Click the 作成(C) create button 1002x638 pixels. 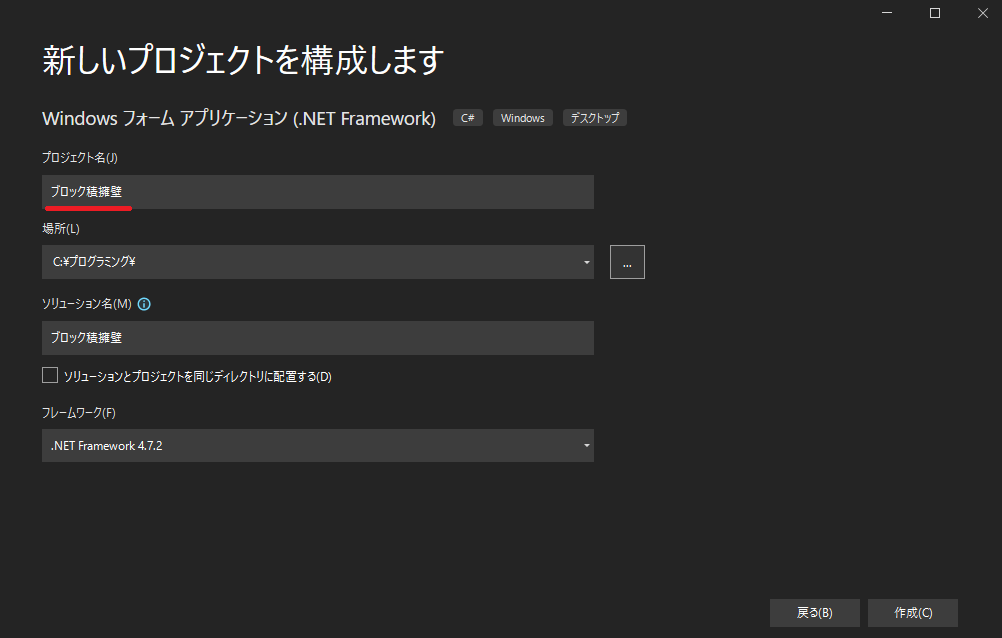point(913,612)
